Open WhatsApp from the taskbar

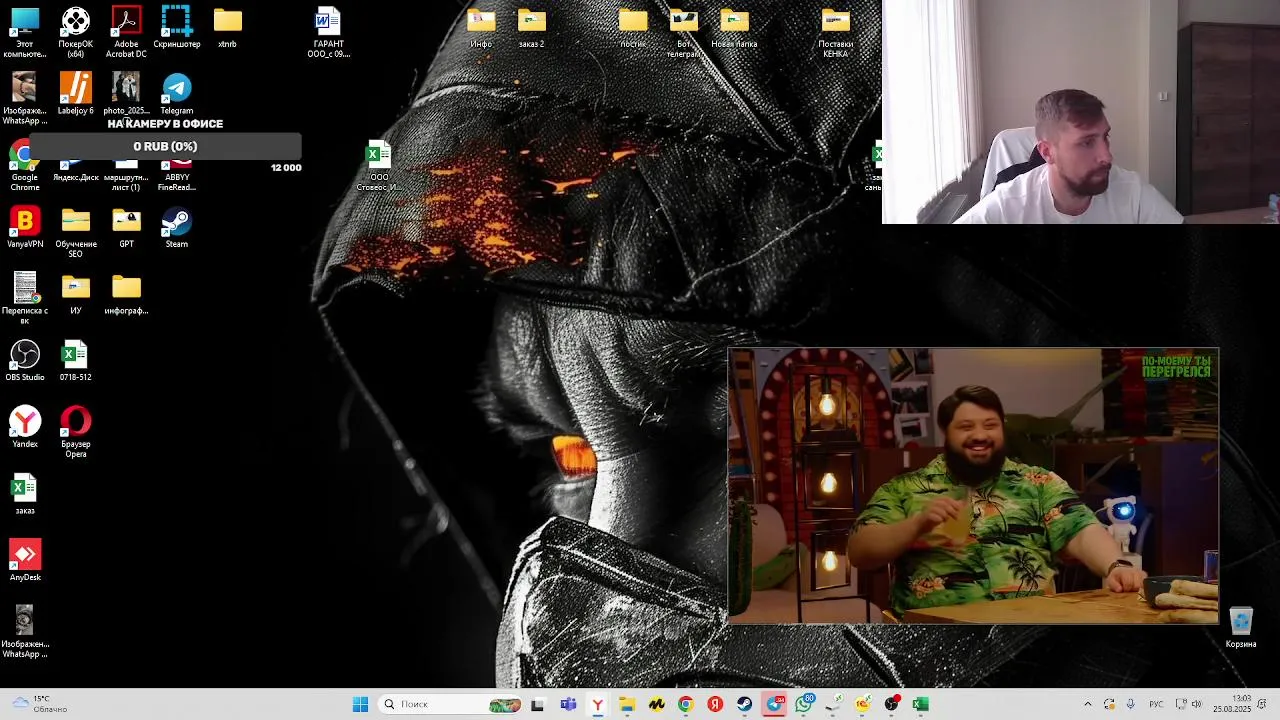(804, 704)
